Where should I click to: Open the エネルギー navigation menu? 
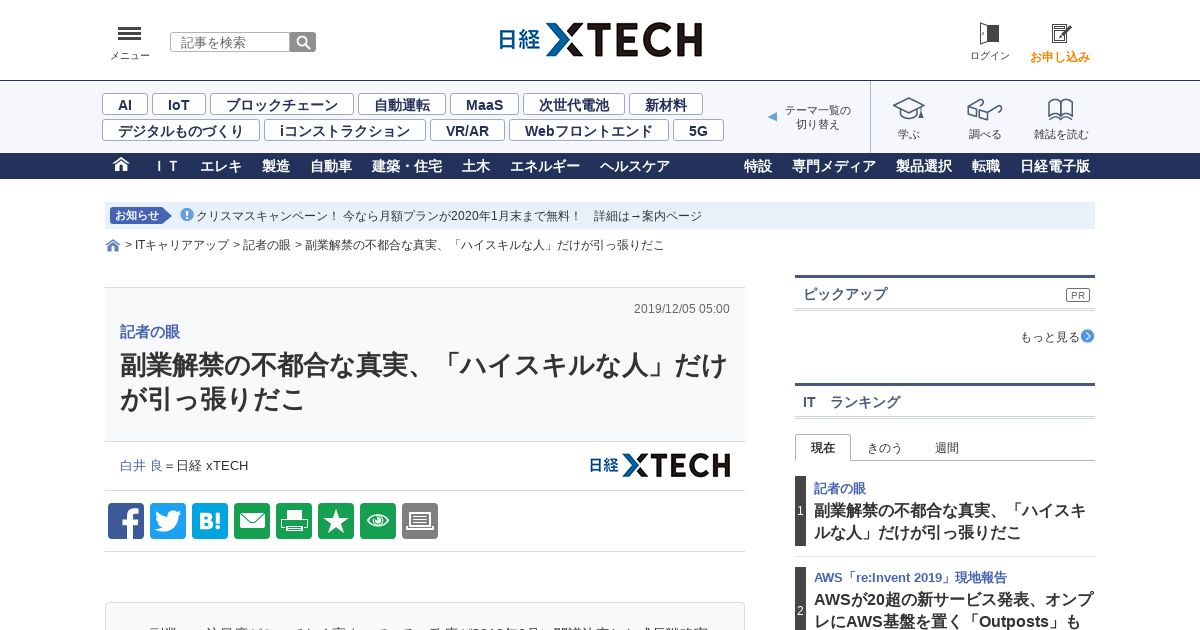pos(545,166)
